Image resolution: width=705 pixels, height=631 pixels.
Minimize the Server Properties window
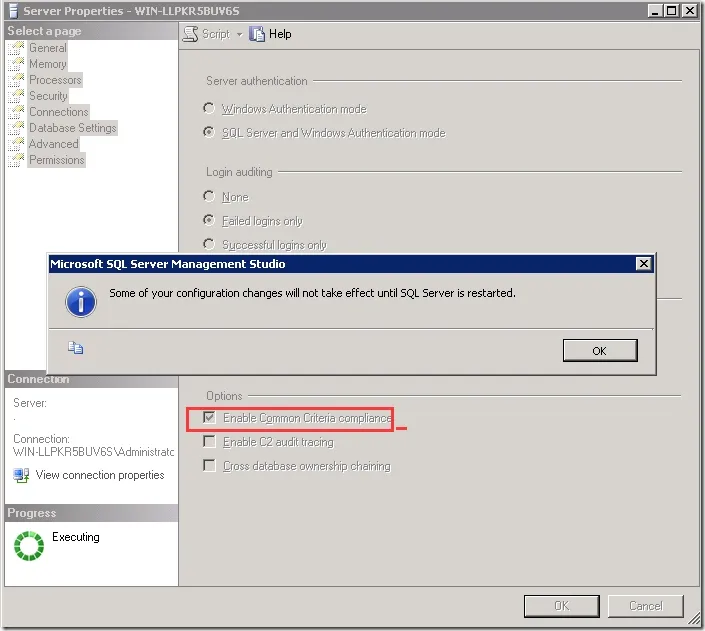tap(655, 10)
